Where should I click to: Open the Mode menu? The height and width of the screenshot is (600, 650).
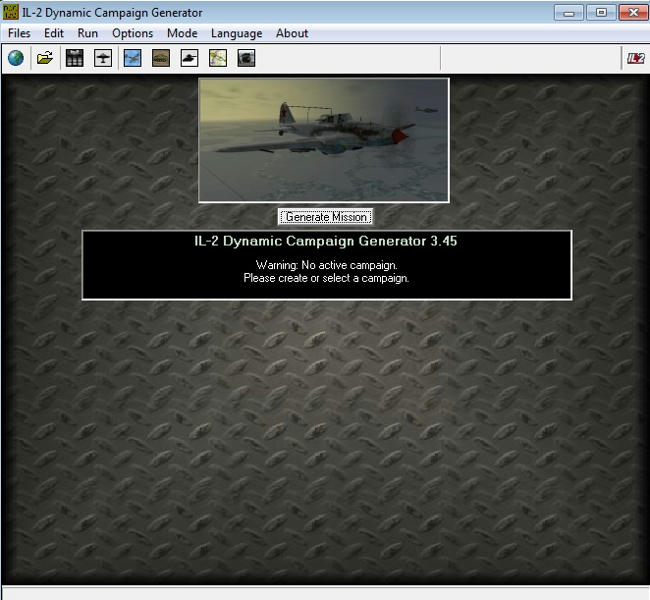click(x=182, y=33)
